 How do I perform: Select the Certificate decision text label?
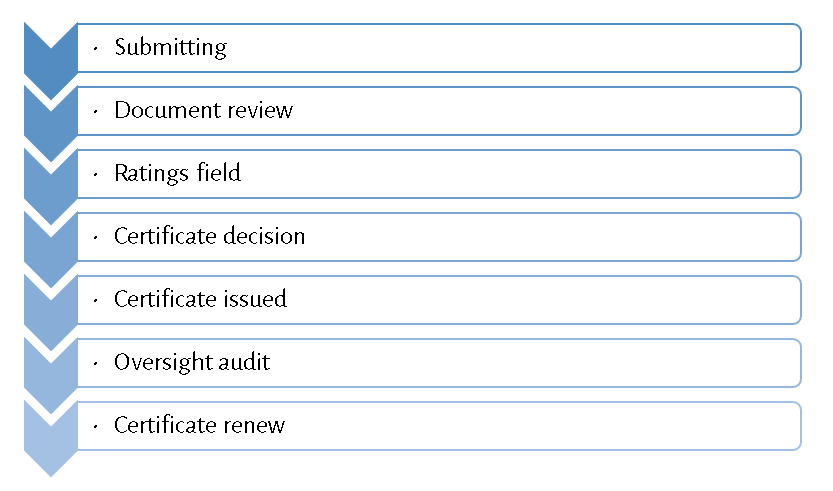pos(209,236)
